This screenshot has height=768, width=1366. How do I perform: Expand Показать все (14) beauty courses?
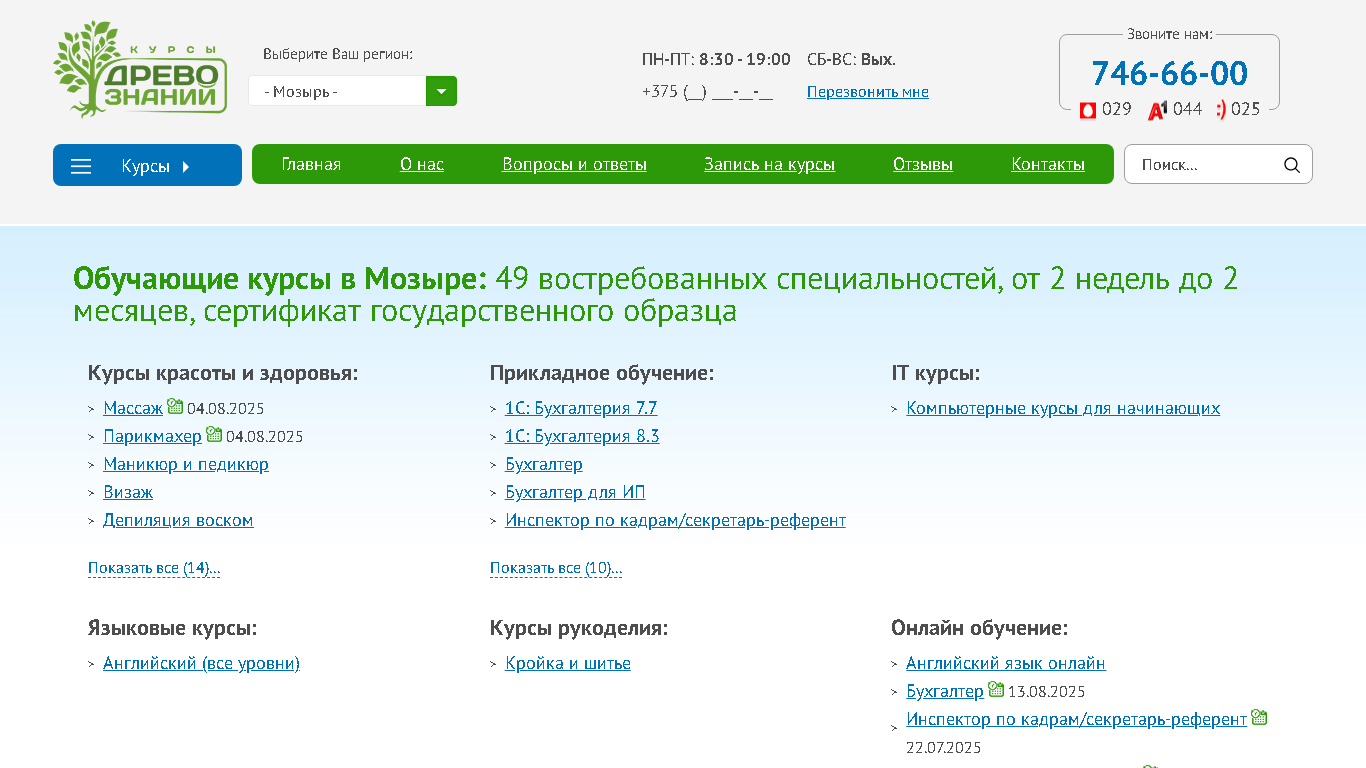pyautogui.click(x=154, y=568)
